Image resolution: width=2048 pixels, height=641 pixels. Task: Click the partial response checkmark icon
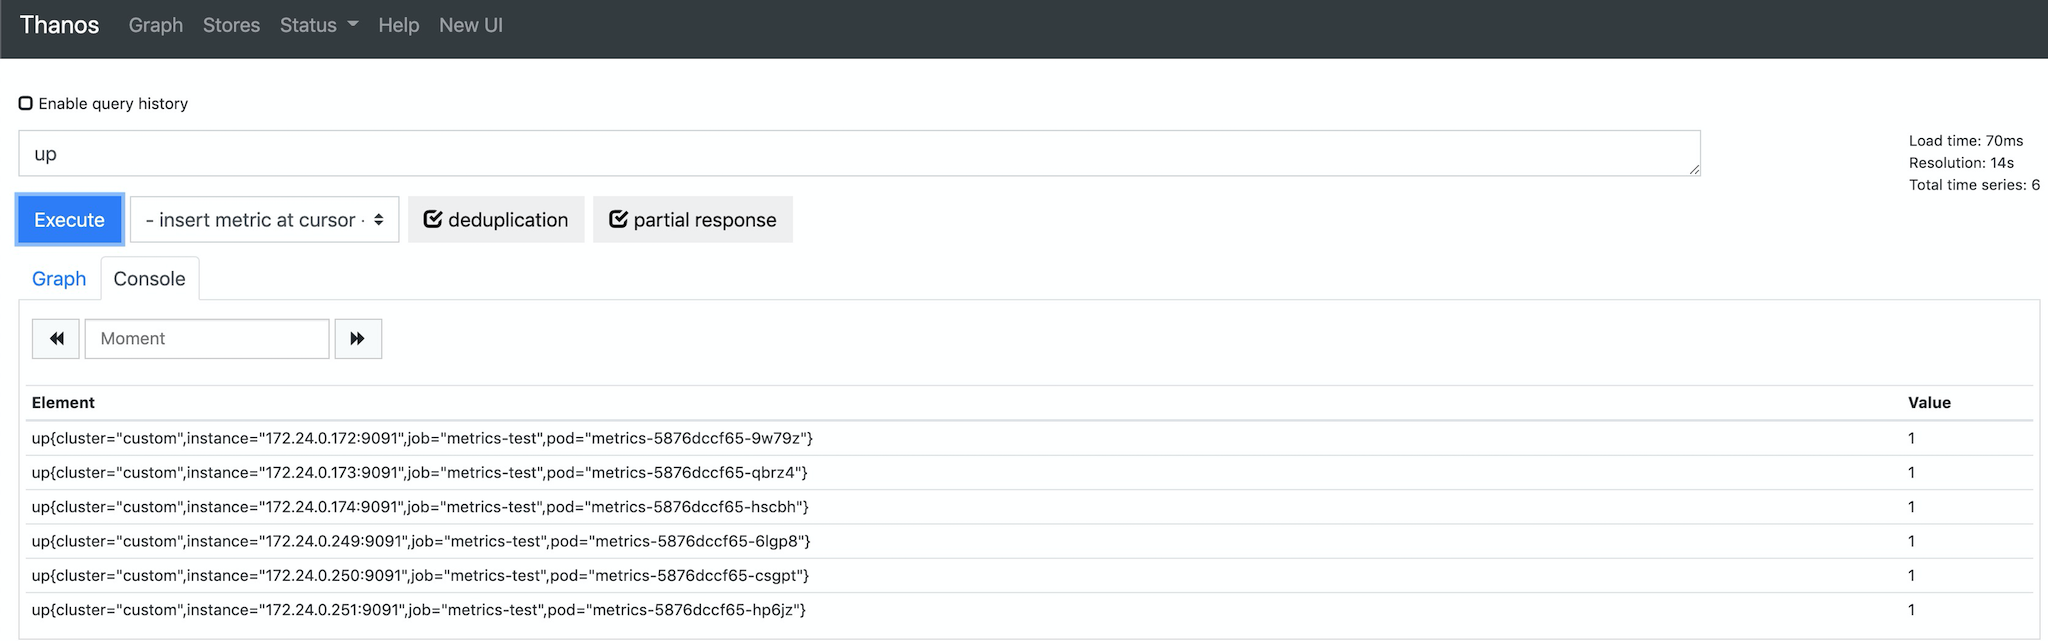(x=618, y=219)
